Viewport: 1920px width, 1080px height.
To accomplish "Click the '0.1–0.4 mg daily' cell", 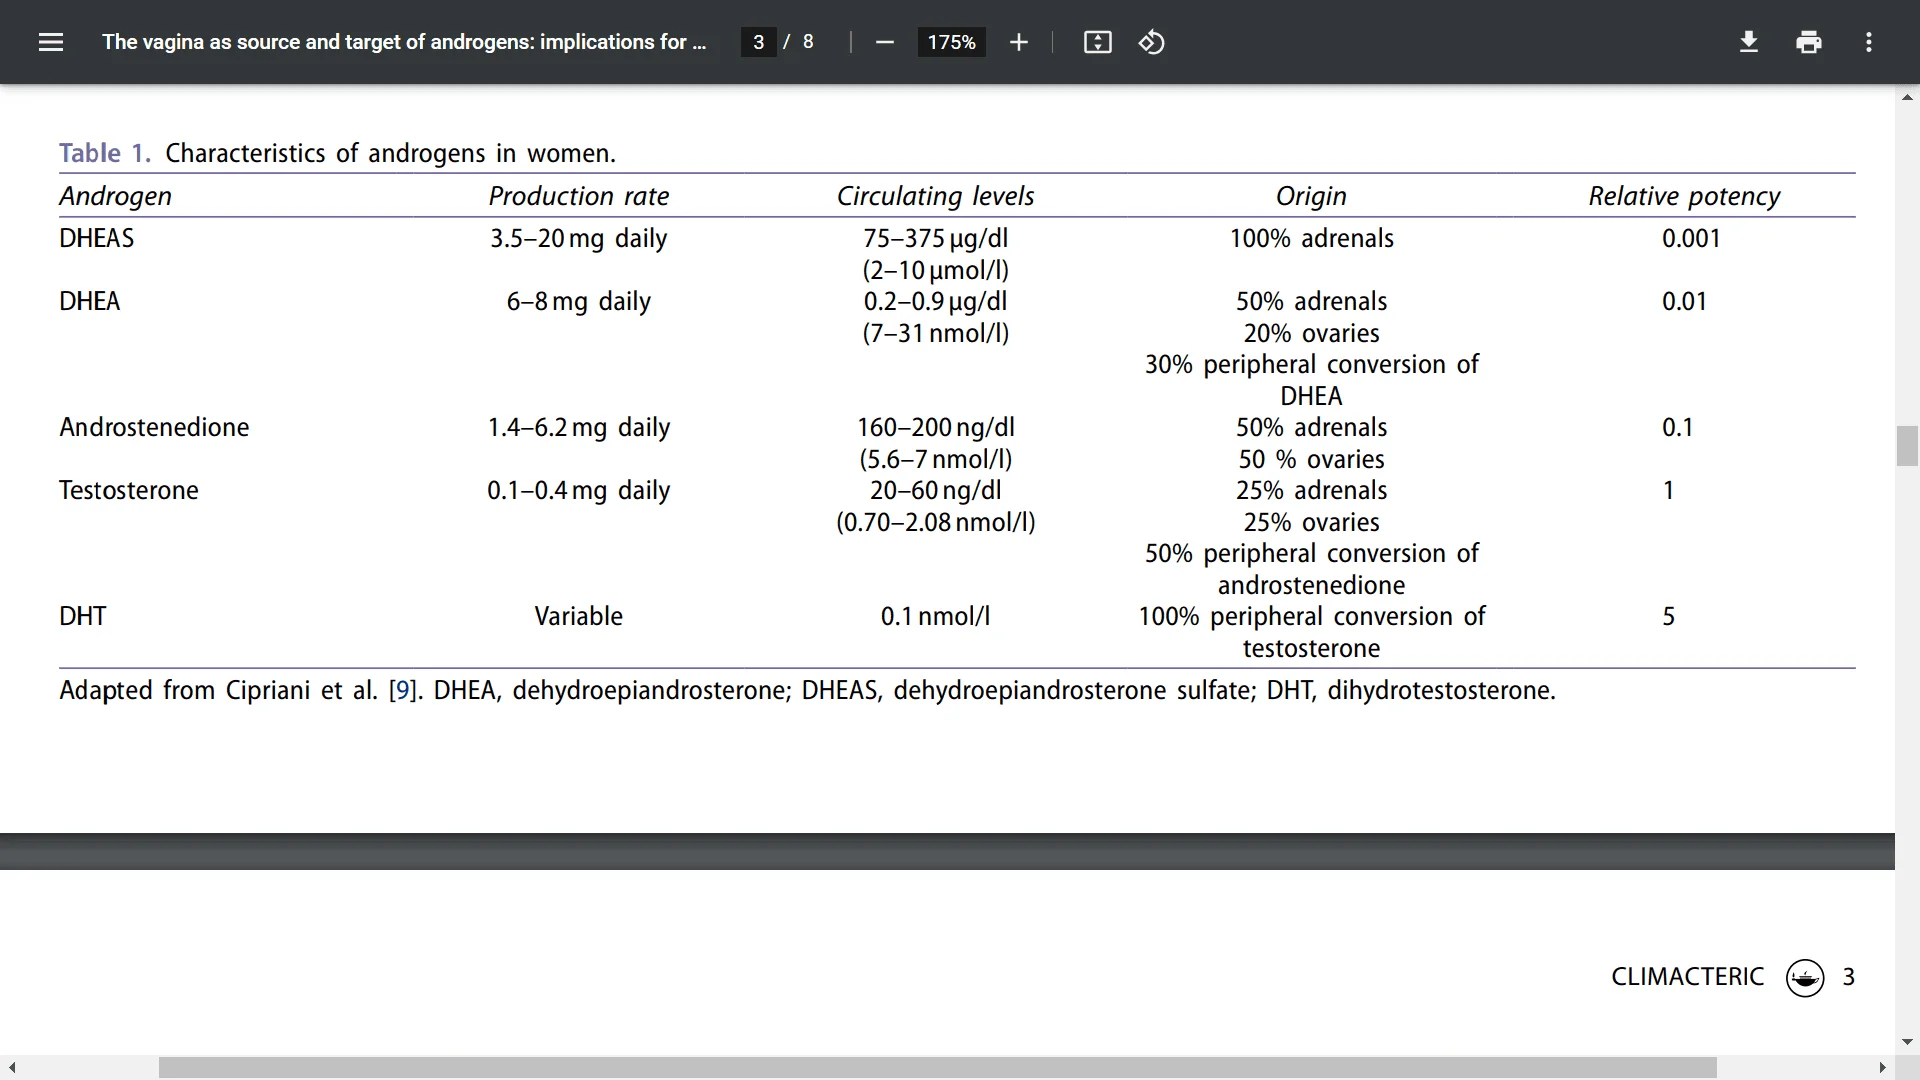I will point(578,490).
